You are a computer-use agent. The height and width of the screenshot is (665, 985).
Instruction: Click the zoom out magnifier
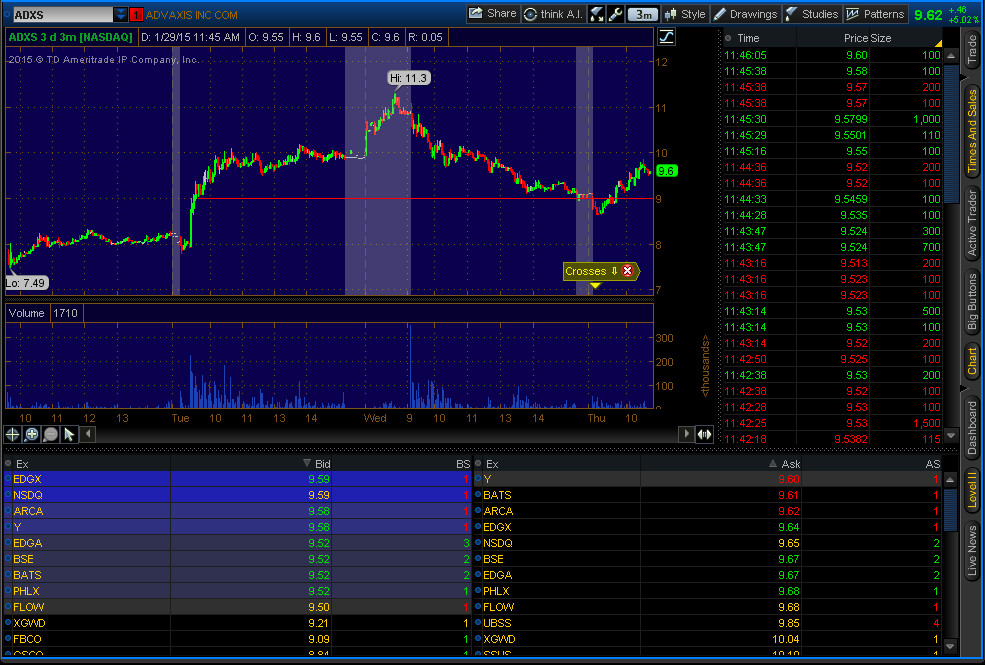coord(51,434)
